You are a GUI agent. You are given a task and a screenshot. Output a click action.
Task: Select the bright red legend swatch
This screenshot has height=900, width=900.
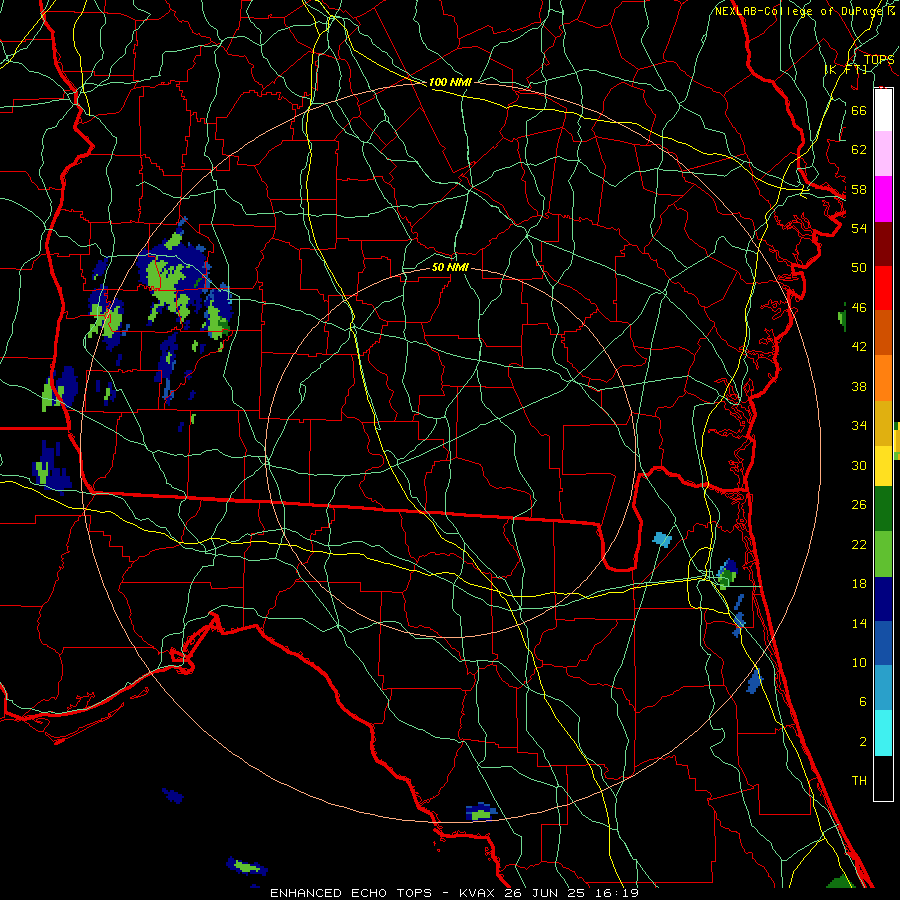[x=883, y=288]
